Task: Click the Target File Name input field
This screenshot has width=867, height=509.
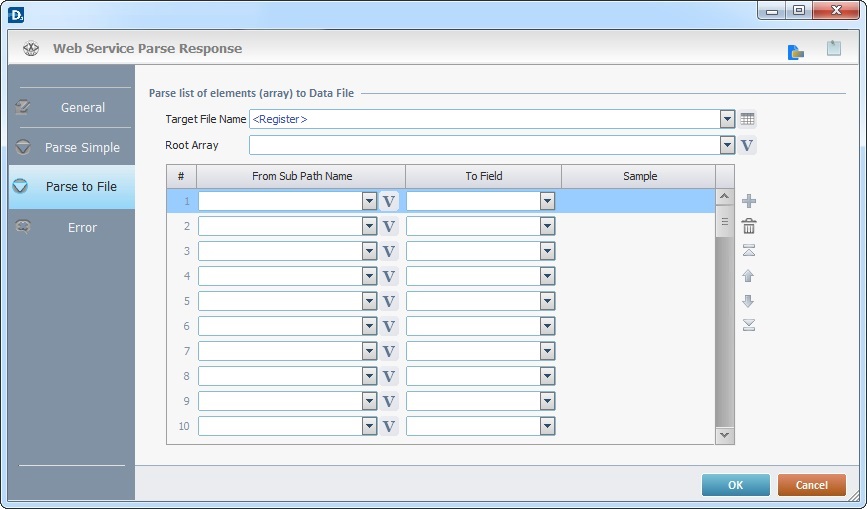Action: coord(485,119)
